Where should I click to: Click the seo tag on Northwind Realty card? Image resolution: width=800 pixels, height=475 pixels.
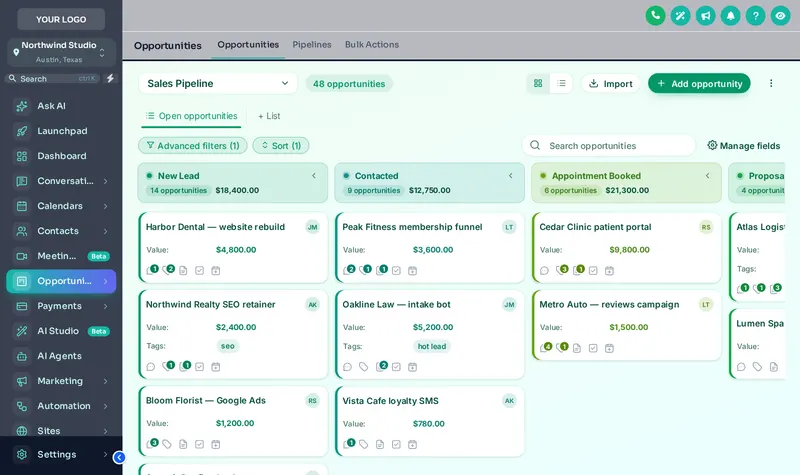coord(228,346)
